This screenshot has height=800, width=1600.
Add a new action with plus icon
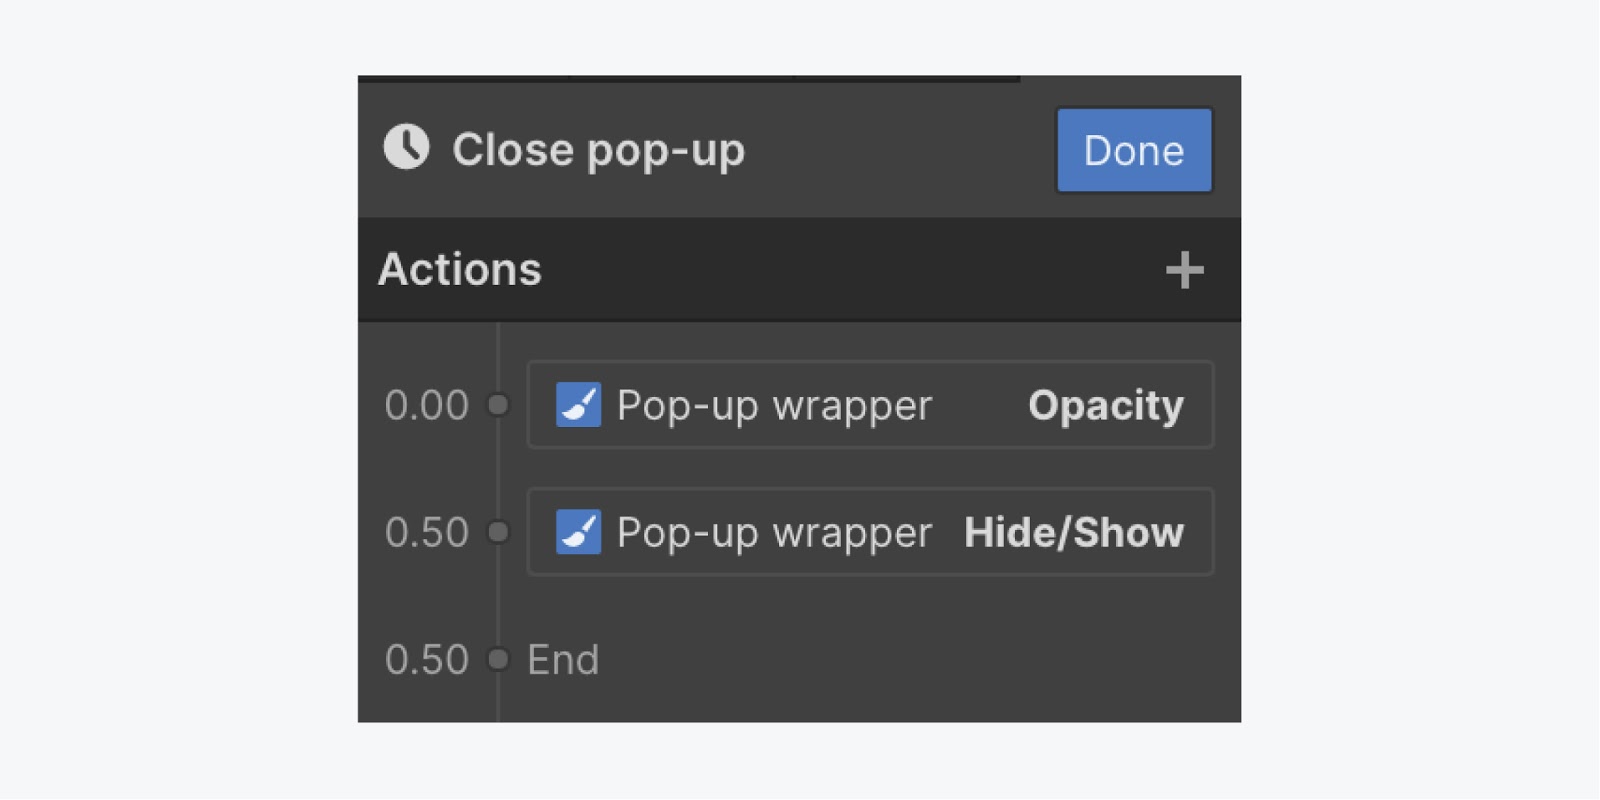[x=1184, y=270]
